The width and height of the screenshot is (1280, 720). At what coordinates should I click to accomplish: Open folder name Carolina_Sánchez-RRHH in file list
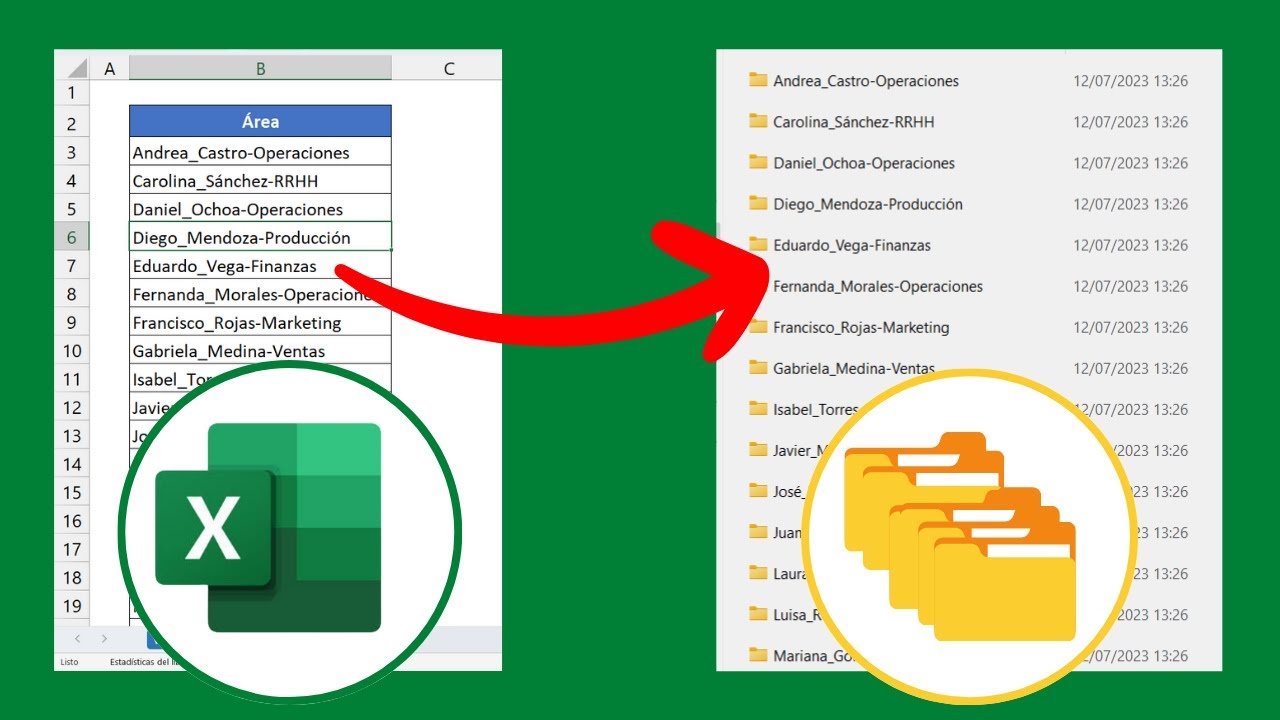[854, 122]
